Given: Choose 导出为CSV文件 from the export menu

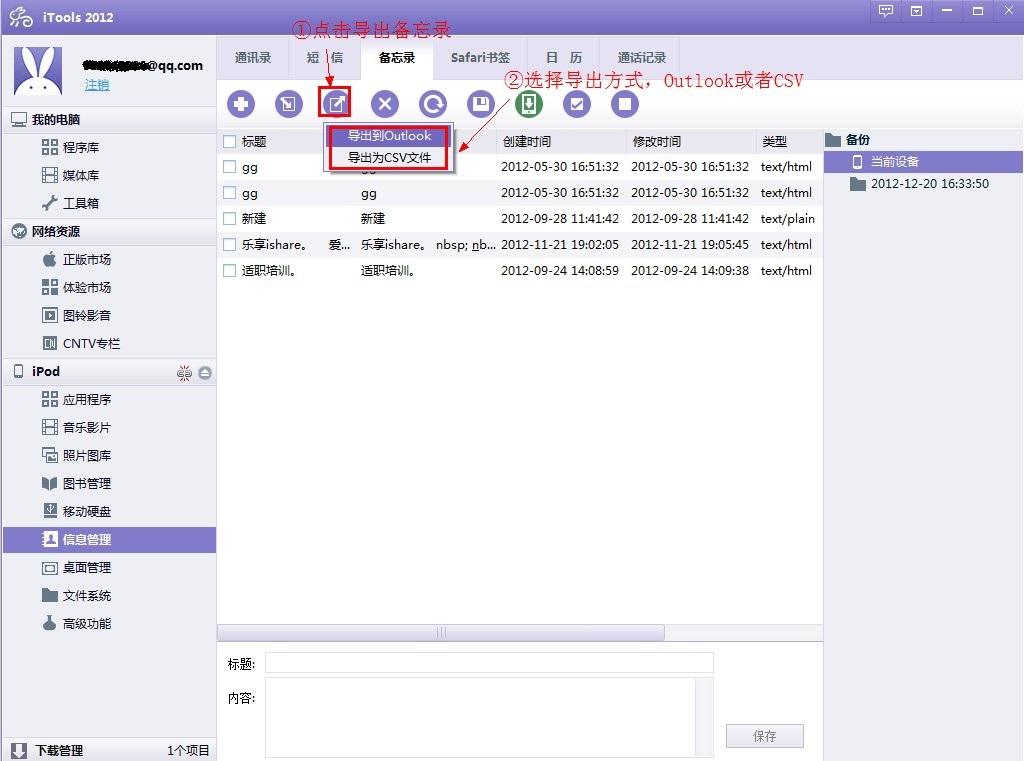Looking at the screenshot, I should pyautogui.click(x=390, y=158).
